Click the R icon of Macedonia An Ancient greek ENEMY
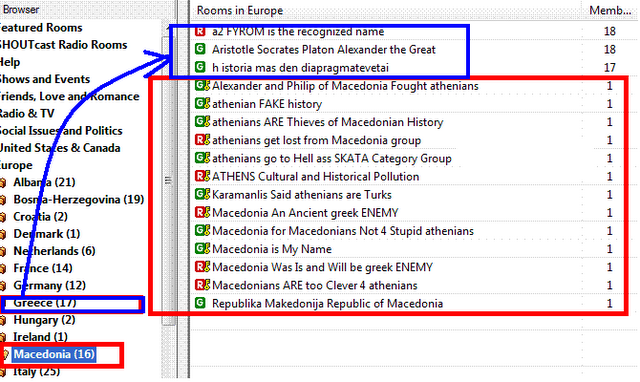 click(202, 213)
